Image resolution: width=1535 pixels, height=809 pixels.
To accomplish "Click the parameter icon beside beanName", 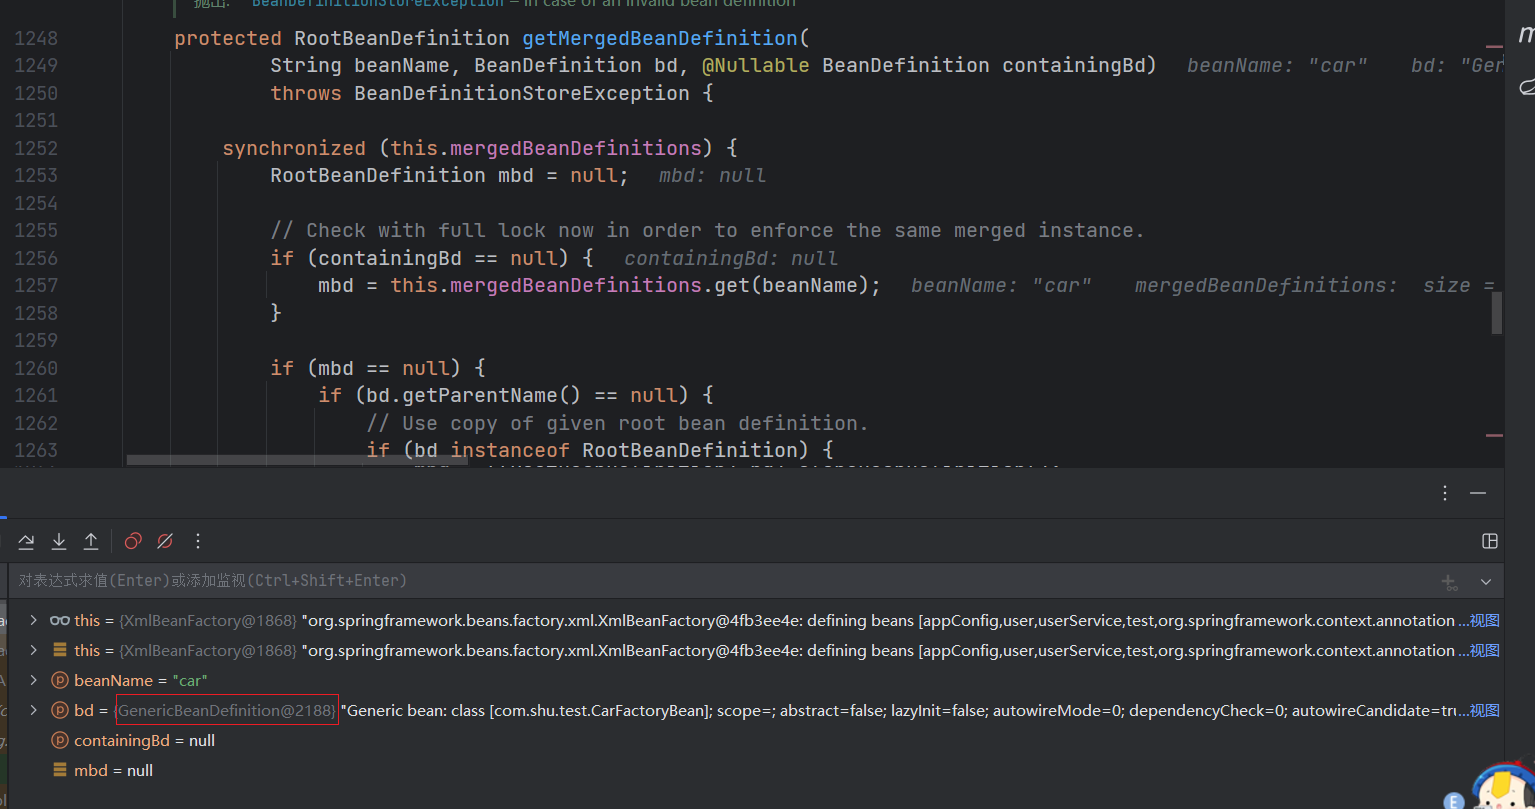I will tap(60, 680).
